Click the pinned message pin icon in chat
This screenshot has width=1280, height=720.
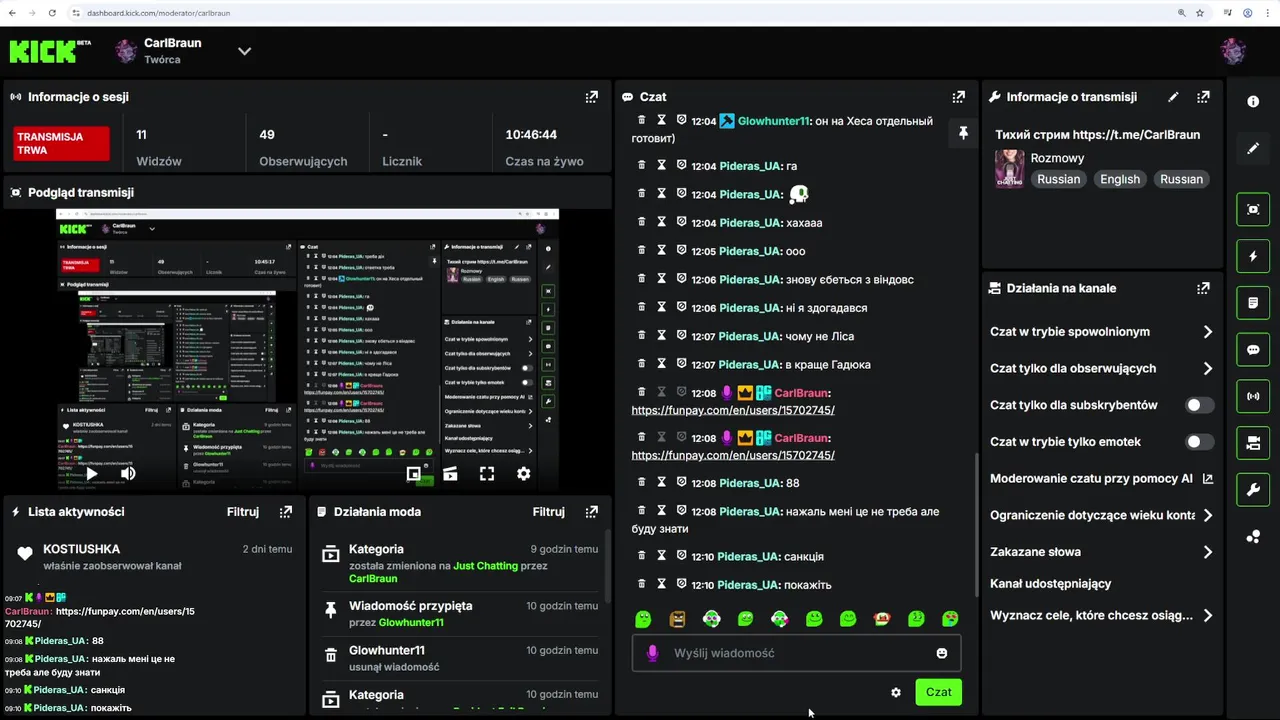963,133
